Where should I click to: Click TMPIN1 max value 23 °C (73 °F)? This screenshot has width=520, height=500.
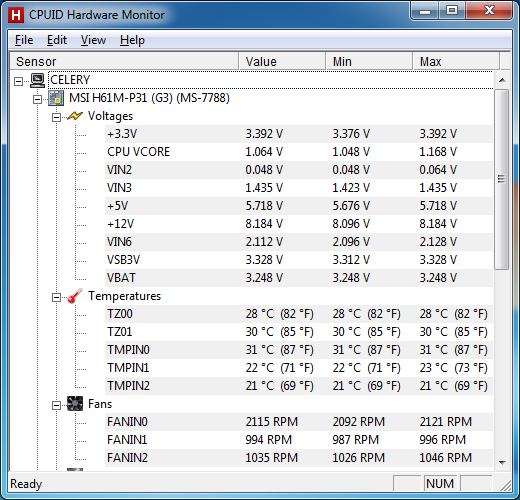point(453,368)
